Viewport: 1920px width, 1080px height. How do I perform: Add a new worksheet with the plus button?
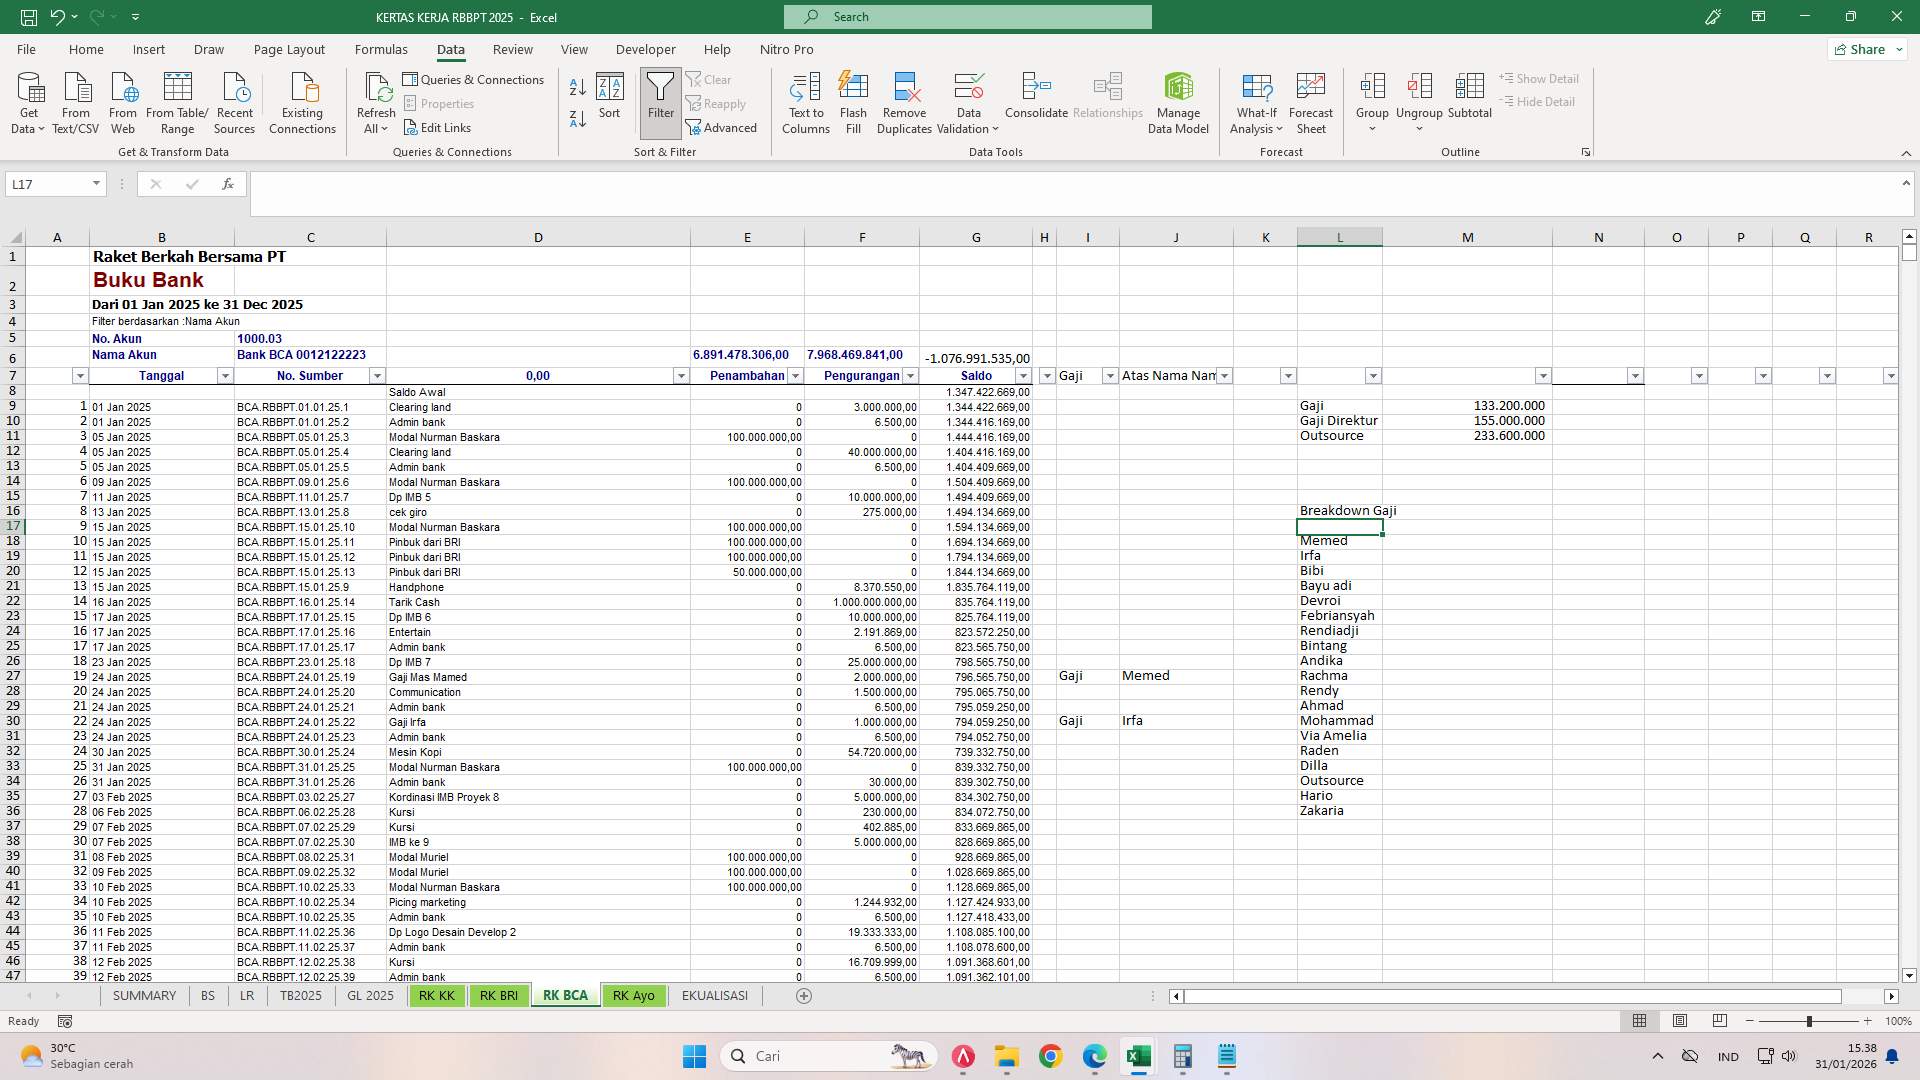[x=803, y=995]
